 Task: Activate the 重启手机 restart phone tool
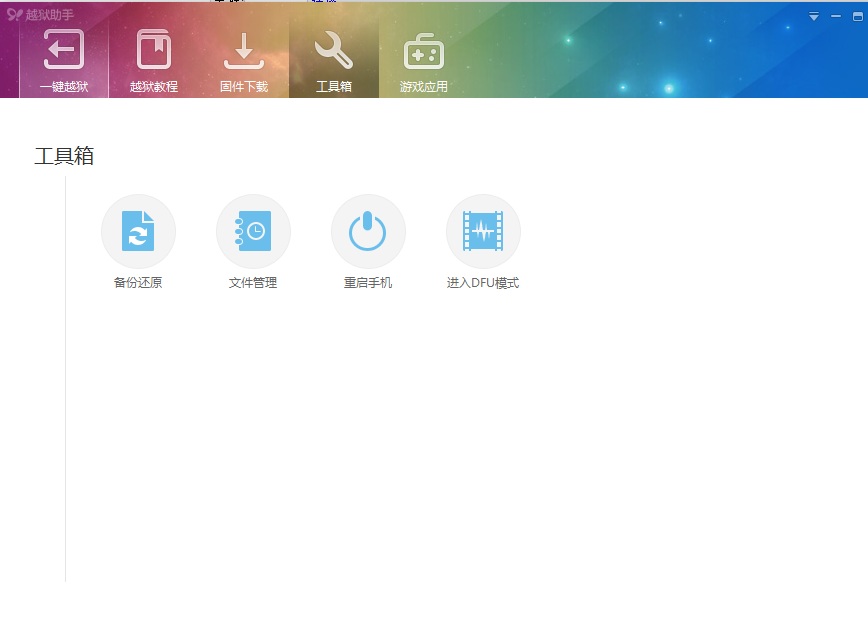click(368, 229)
